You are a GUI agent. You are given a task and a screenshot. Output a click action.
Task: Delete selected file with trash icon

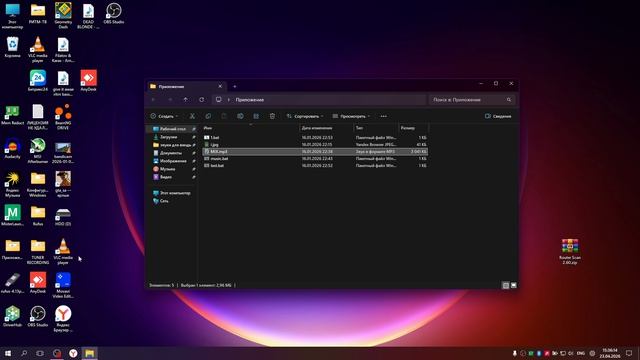272,116
